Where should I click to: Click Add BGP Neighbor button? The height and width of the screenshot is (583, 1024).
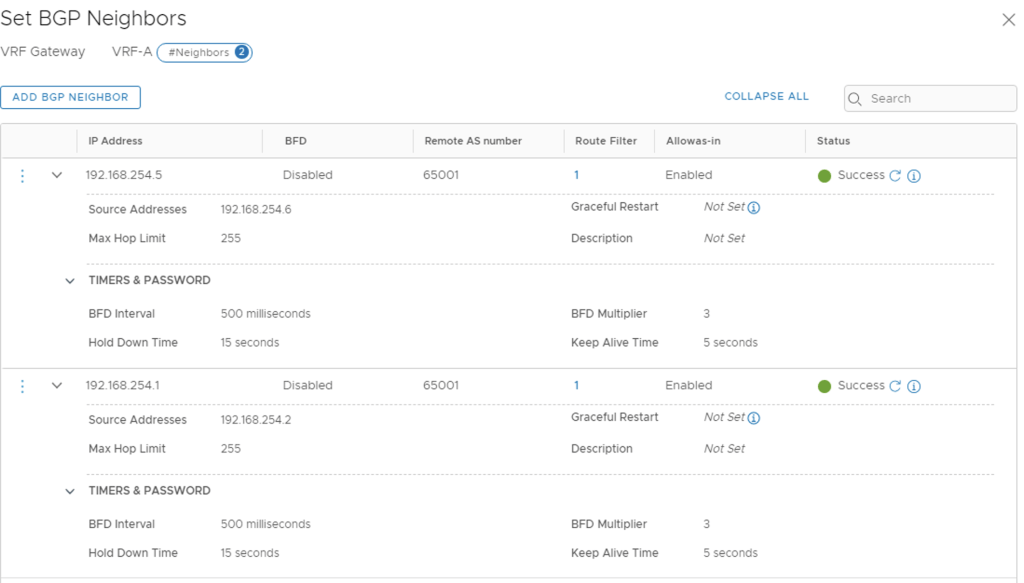(70, 97)
